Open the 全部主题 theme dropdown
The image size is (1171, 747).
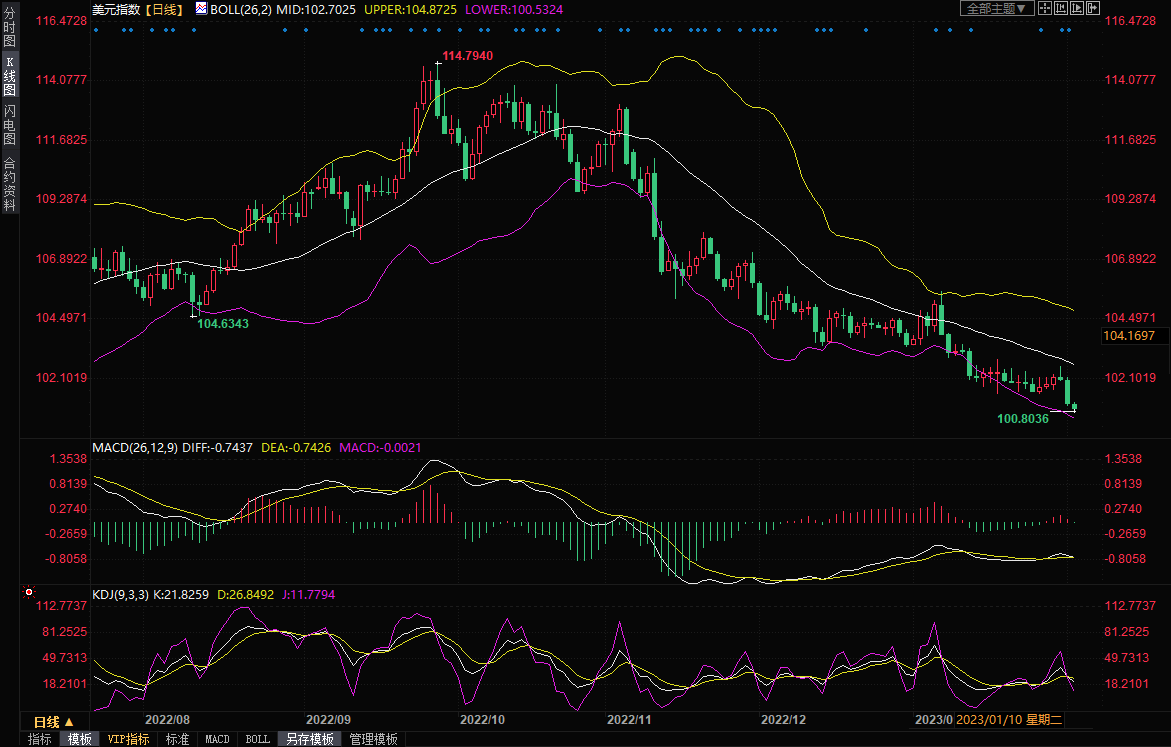pyautogui.click(x=996, y=8)
